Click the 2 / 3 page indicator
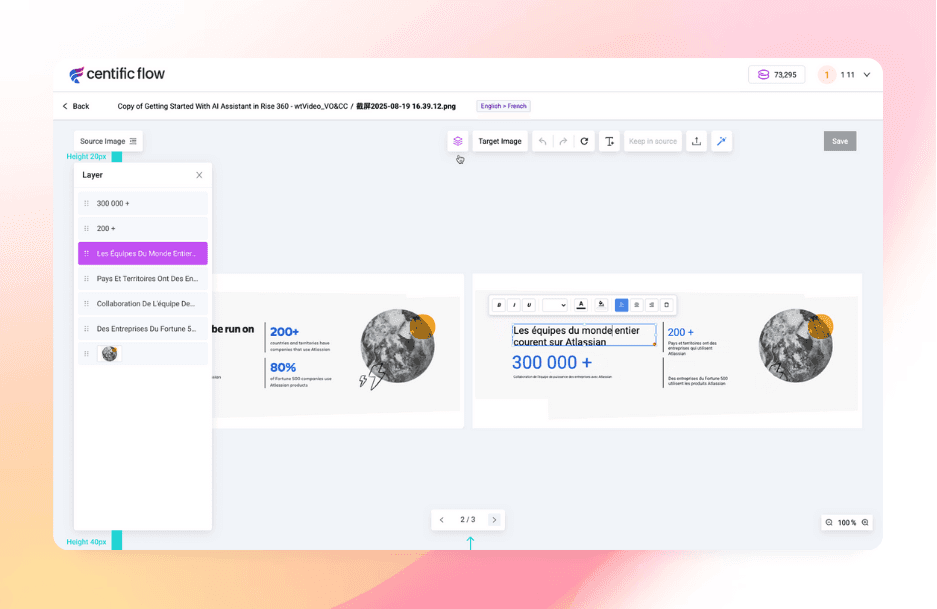The image size is (937, 609). tap(468, 520)
